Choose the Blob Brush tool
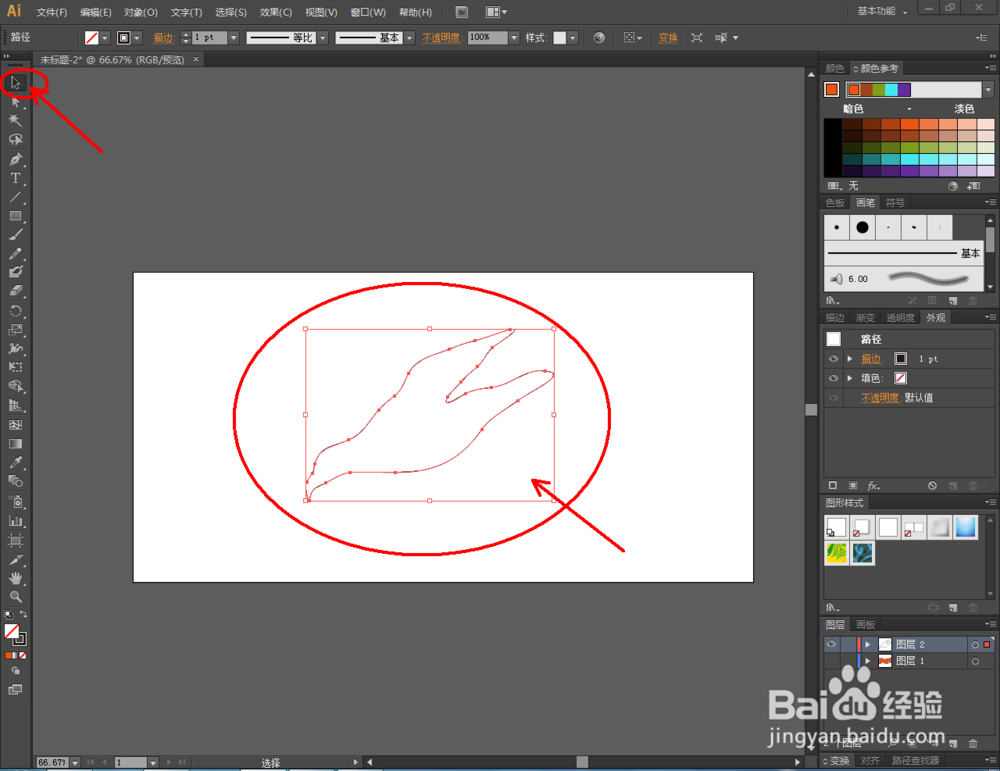This screenshot has width=1000, height=771. tap(15, 272)
